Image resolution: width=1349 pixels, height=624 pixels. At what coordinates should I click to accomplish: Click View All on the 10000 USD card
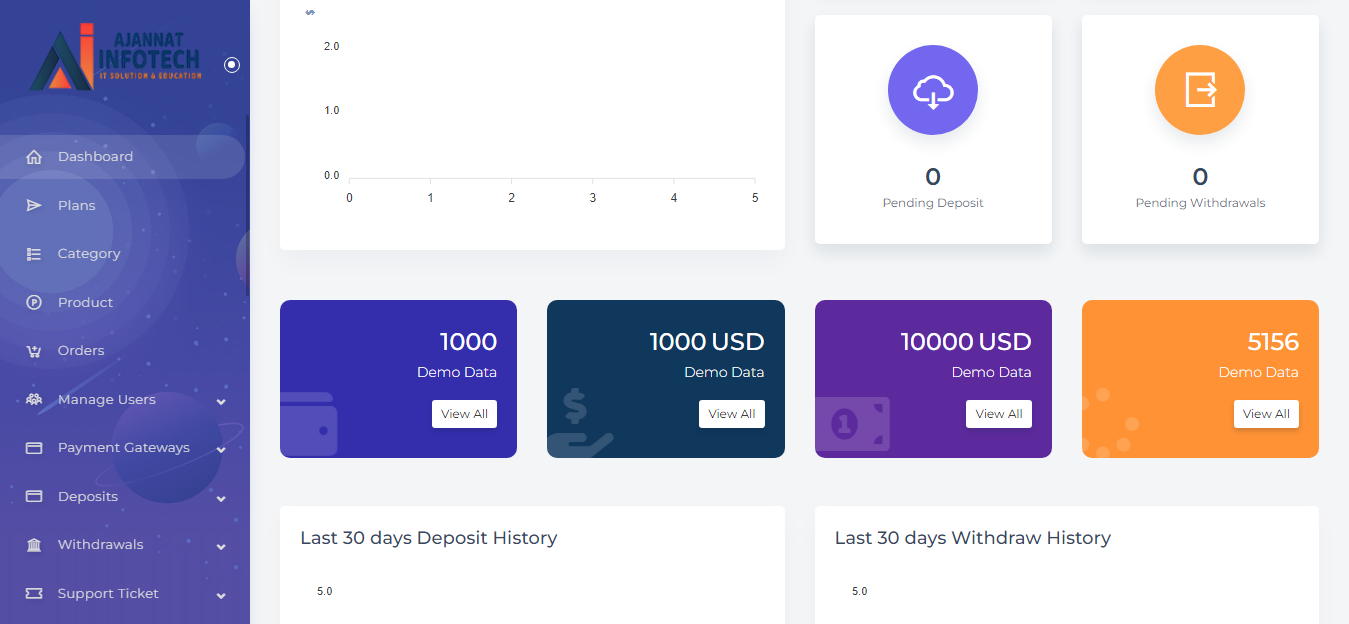pos(998,414)
